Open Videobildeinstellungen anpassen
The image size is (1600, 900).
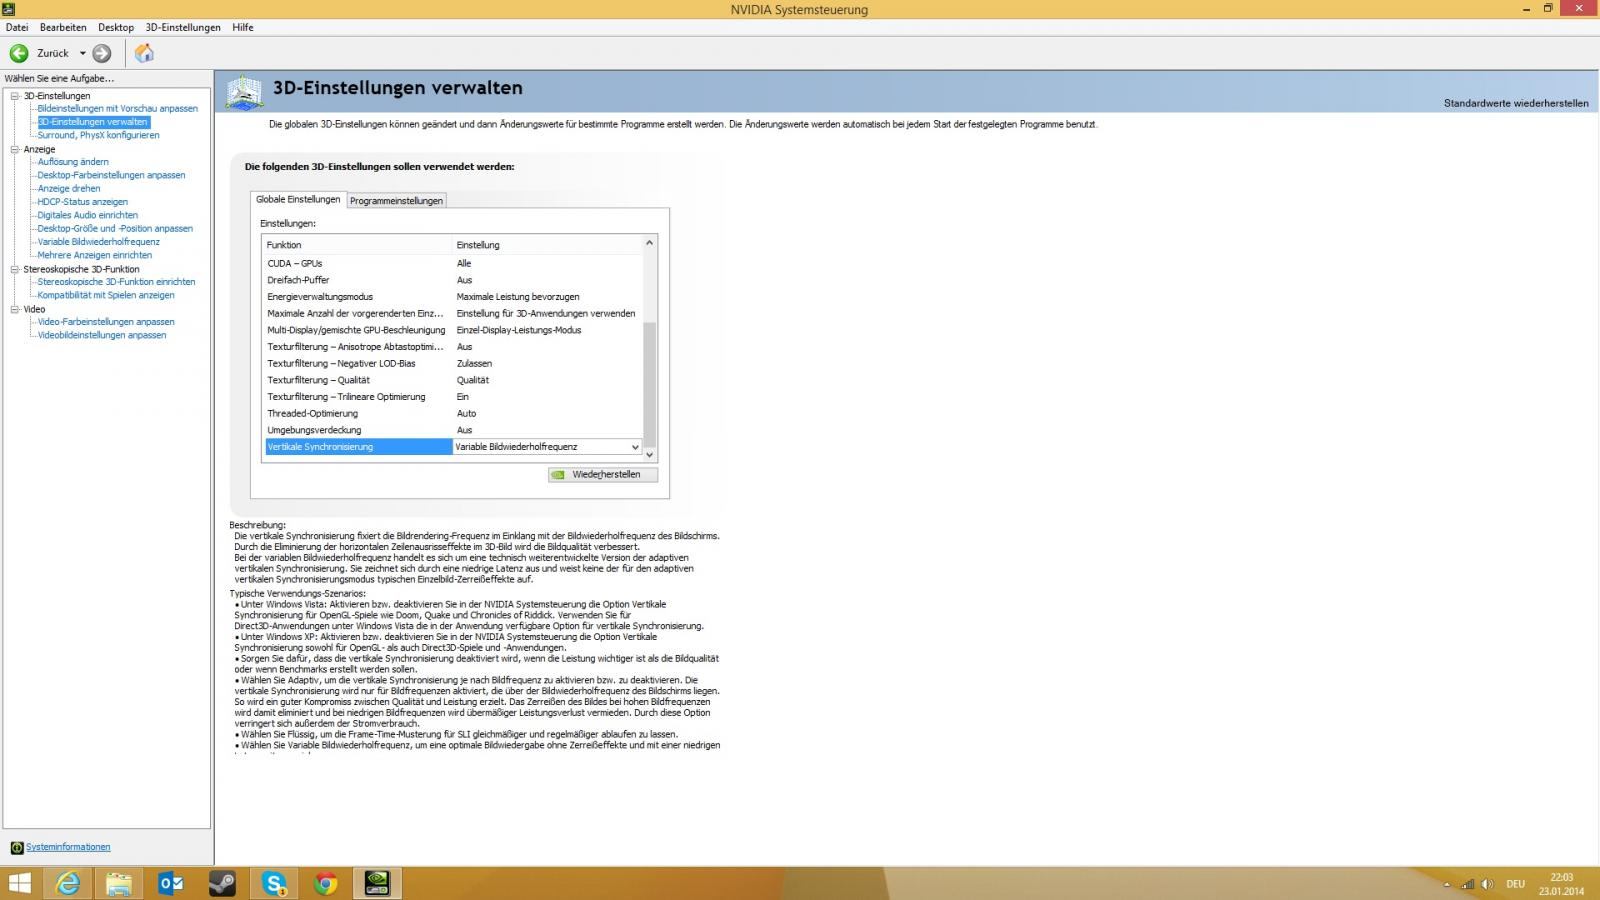(102, 335)
